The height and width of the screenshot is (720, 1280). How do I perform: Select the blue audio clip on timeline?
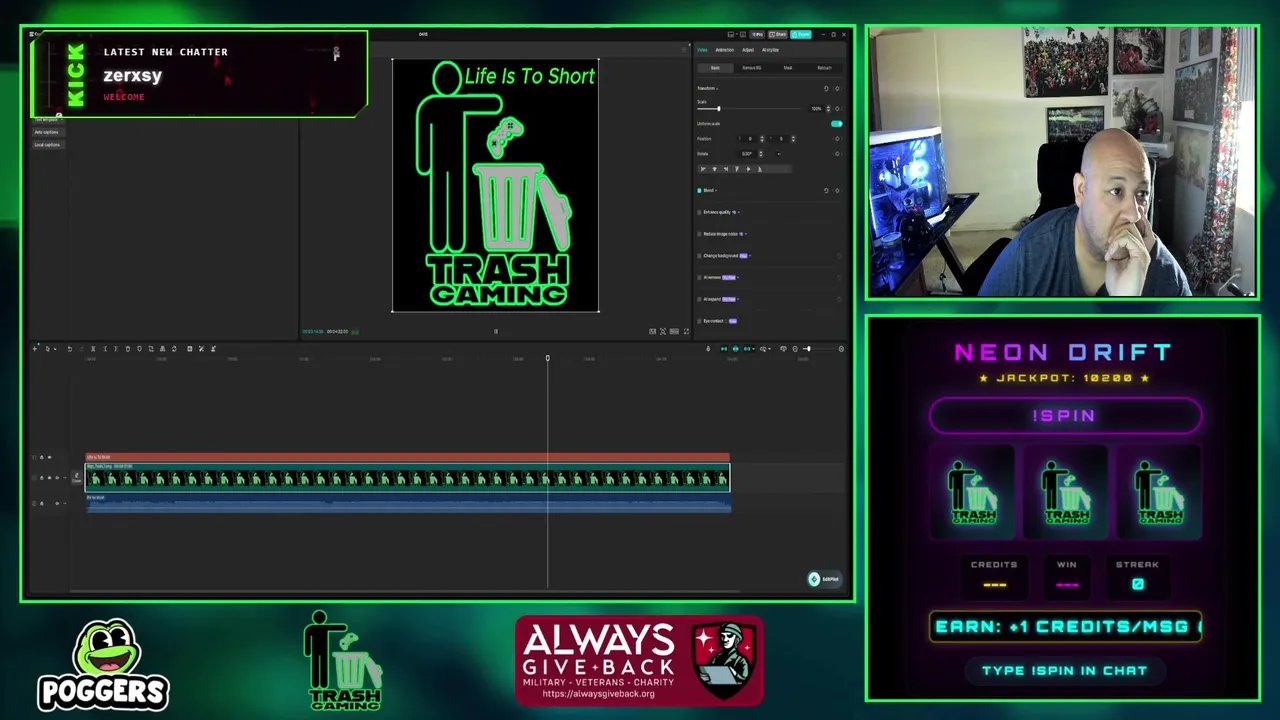tap(408, 504)
